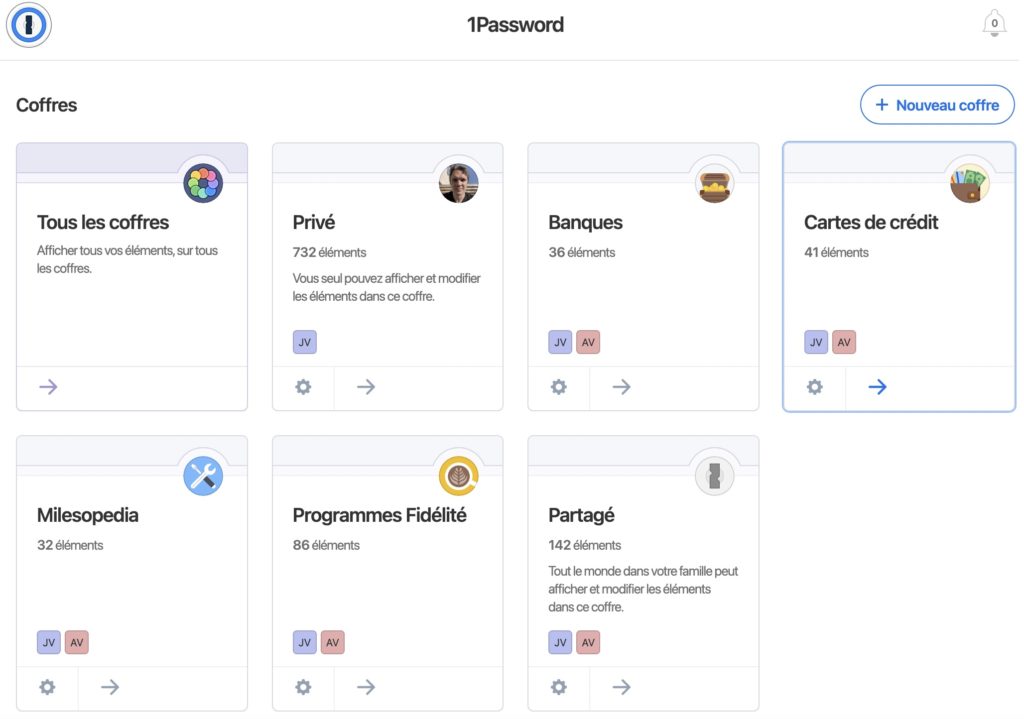Open Programmes Fidélité vault settings gear
The height and width of the screenshot is (719, 1024).
(303, 687)
